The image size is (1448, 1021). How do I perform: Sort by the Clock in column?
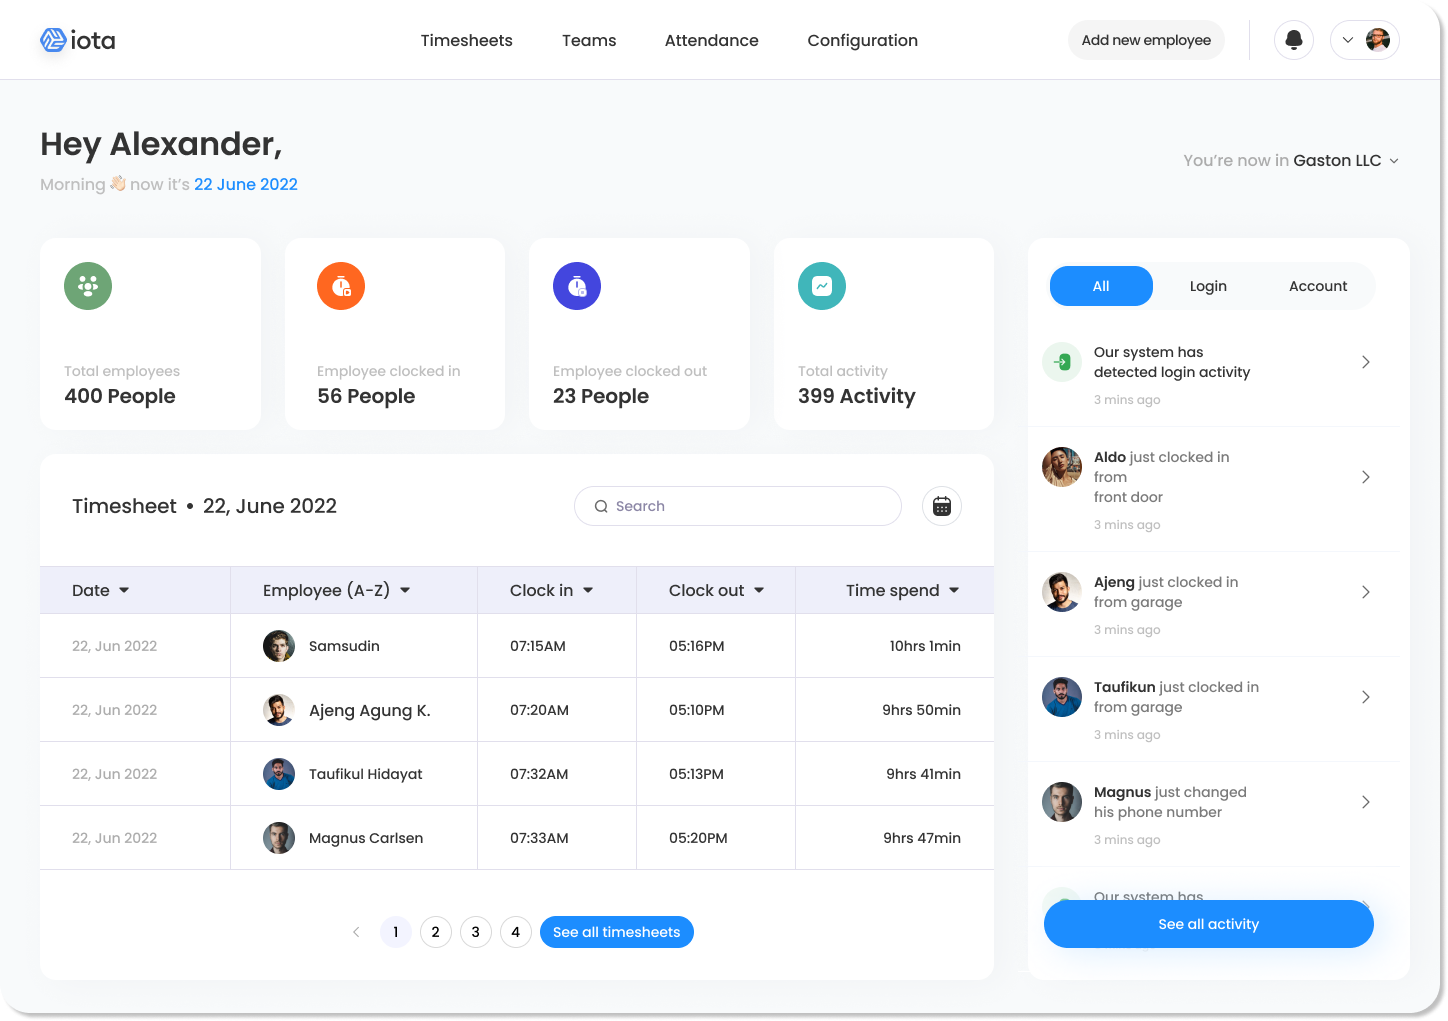click(552, 590)
